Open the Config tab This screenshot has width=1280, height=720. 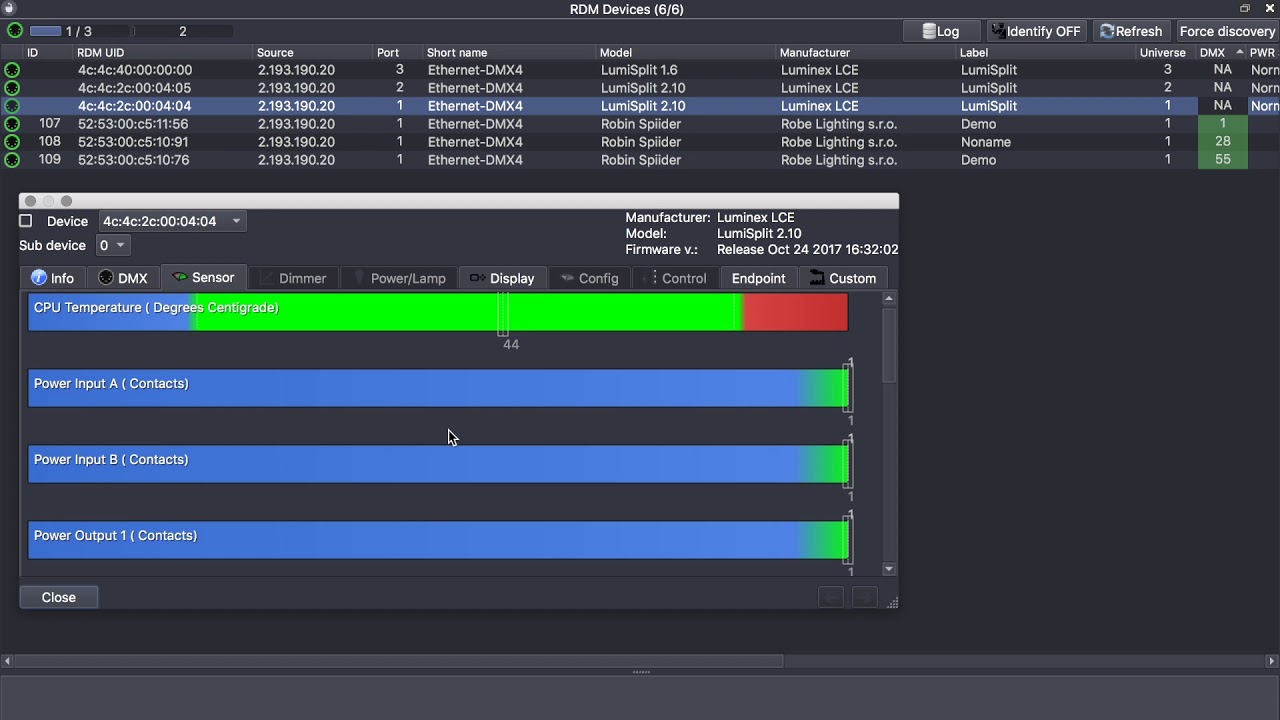coord(590,278)
